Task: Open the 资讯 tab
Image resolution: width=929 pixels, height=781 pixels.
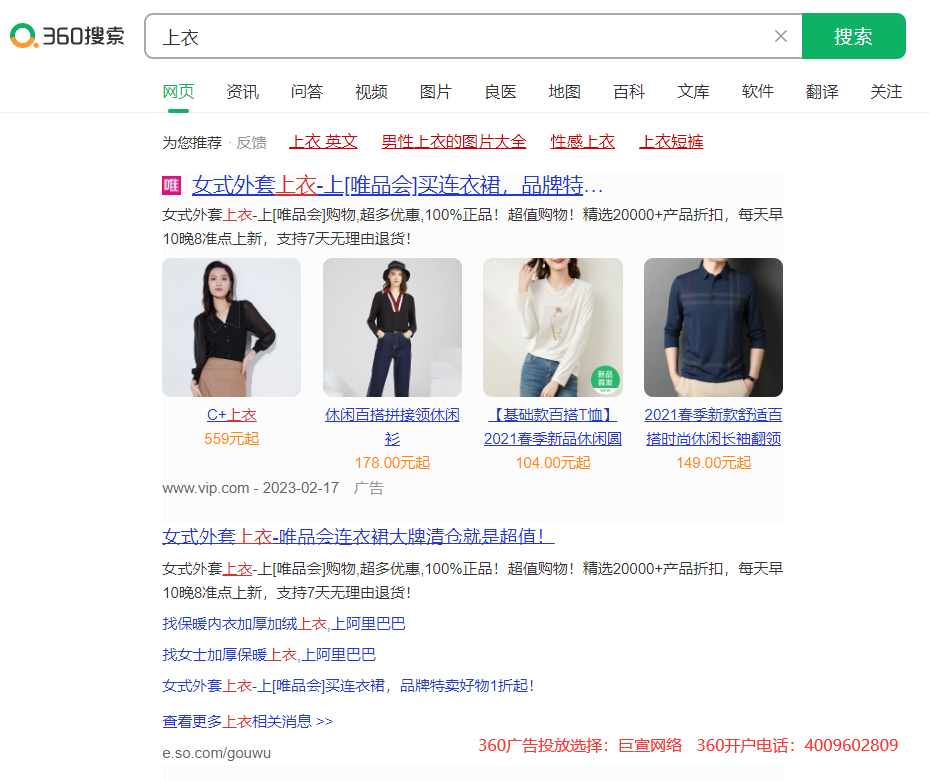Action: tap(242, 91)
